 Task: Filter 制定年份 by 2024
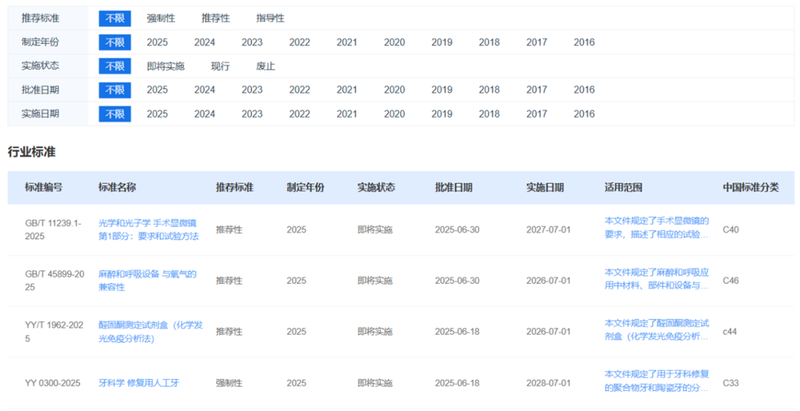[205, 42]
